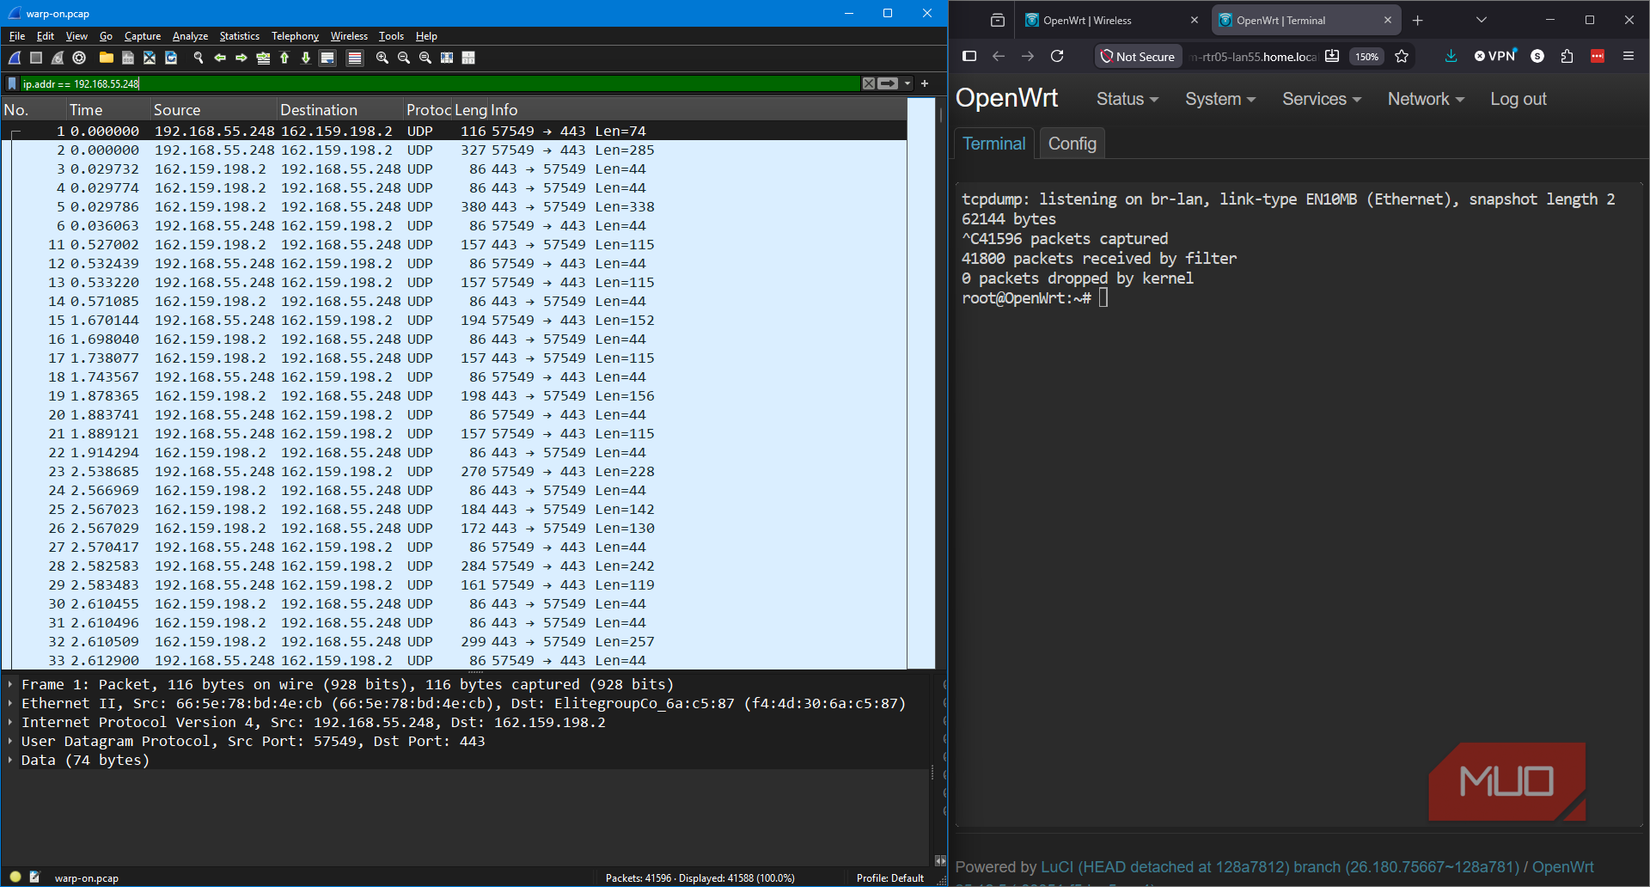Start capturing packets with the shark fin icon

coord(15,58)
